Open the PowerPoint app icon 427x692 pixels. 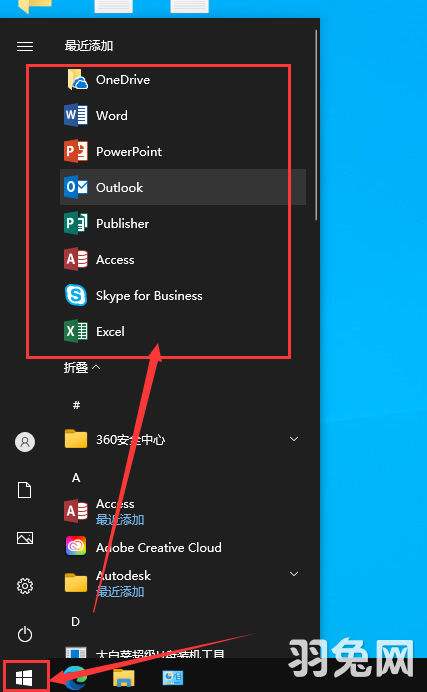tap(76, 151)
